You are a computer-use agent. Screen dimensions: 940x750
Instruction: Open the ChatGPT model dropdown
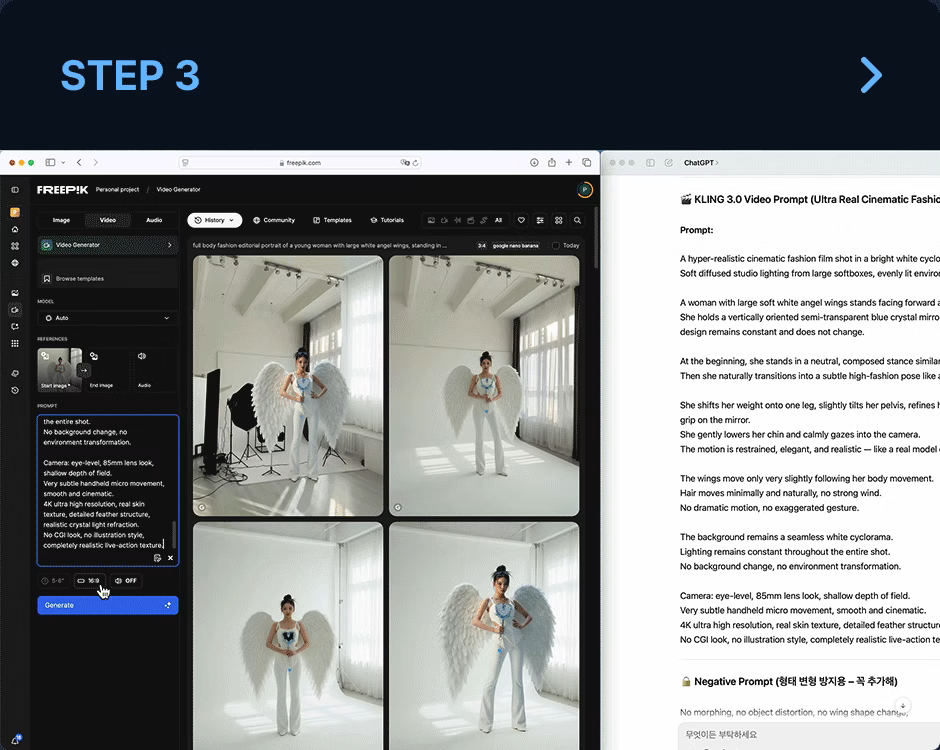[x=701, y=162]
